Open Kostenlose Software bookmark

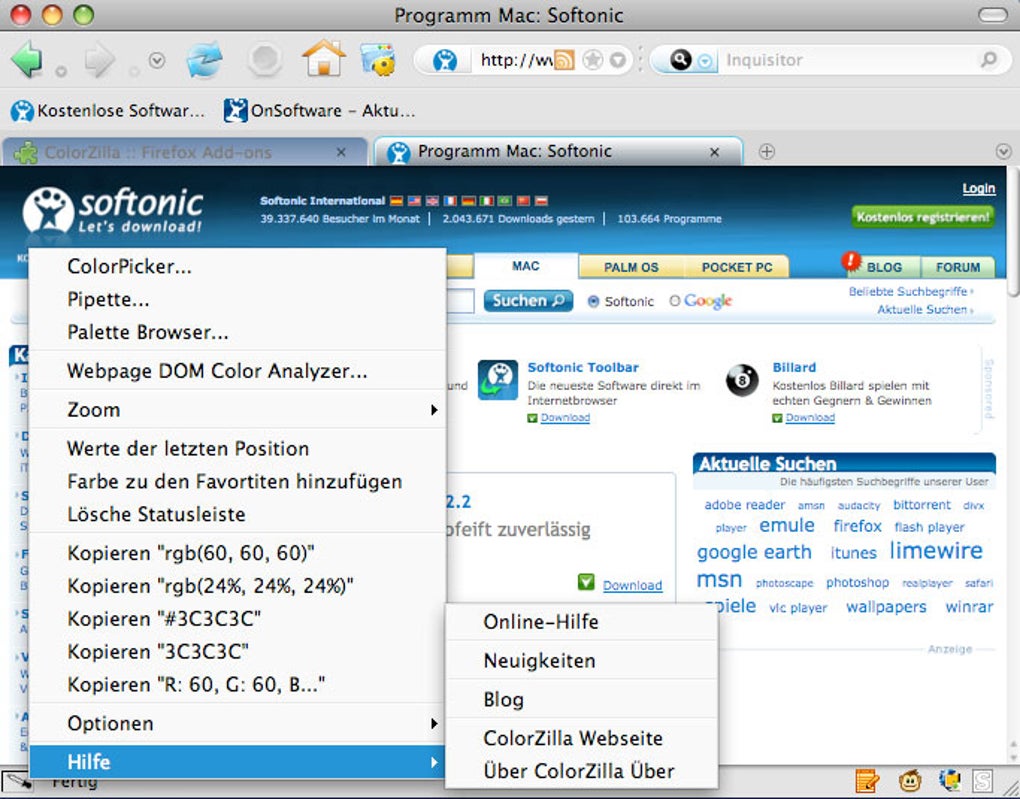pos(107,111)
